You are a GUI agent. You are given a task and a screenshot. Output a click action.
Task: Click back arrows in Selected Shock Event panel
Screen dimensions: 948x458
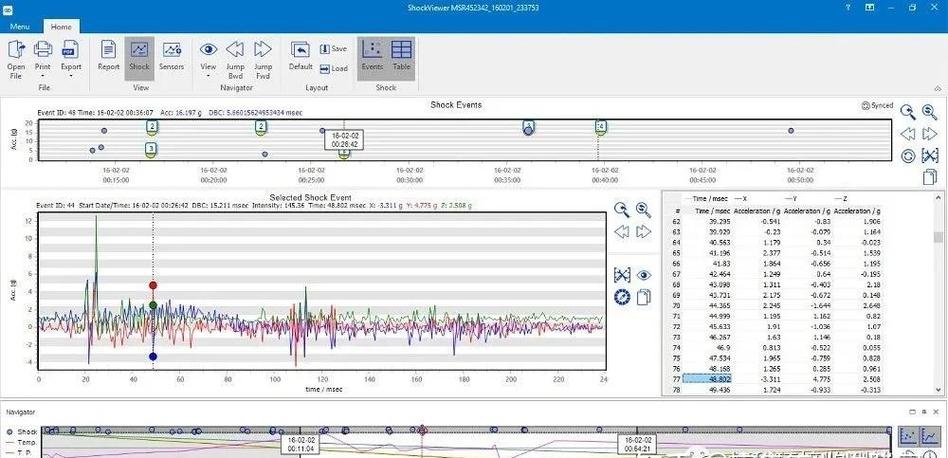pos(622,231)
